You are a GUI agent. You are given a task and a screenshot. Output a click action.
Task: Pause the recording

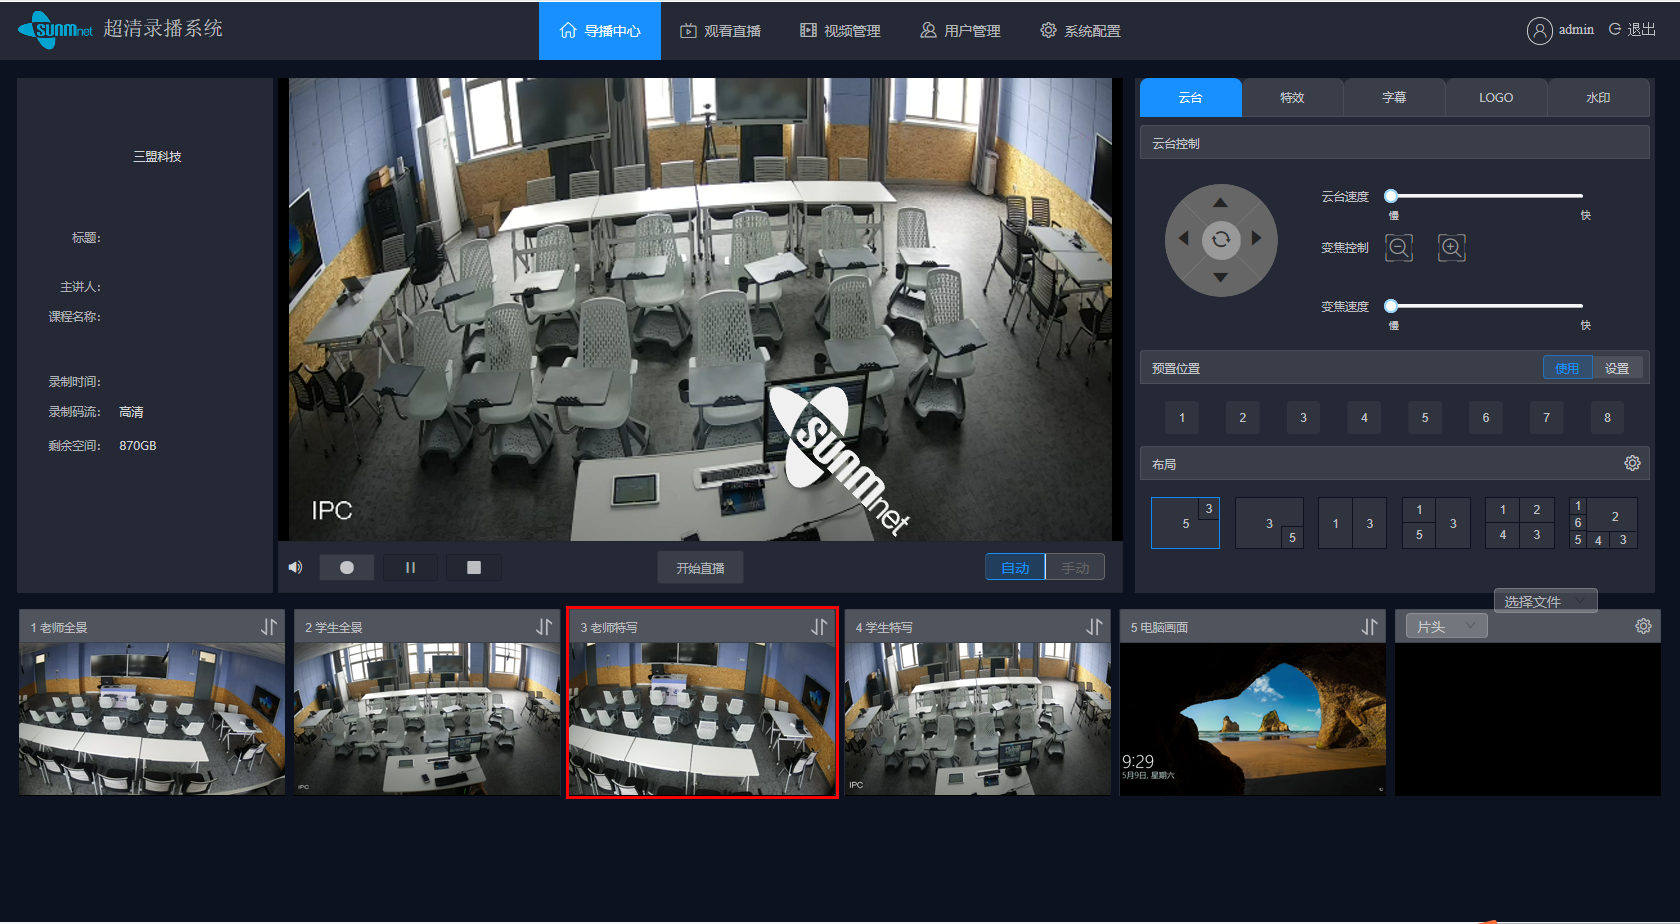click(410, 568)
